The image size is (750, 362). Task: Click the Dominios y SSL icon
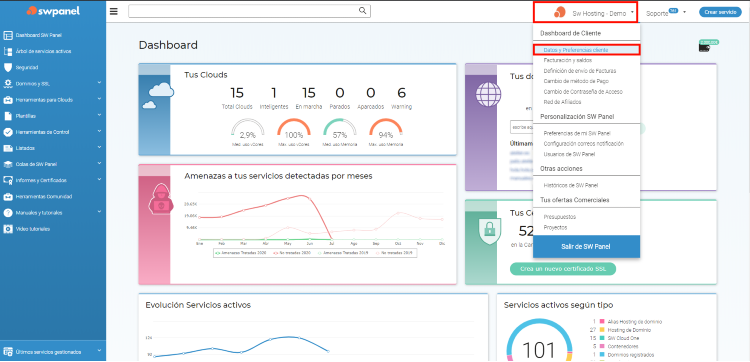[8, 84]
